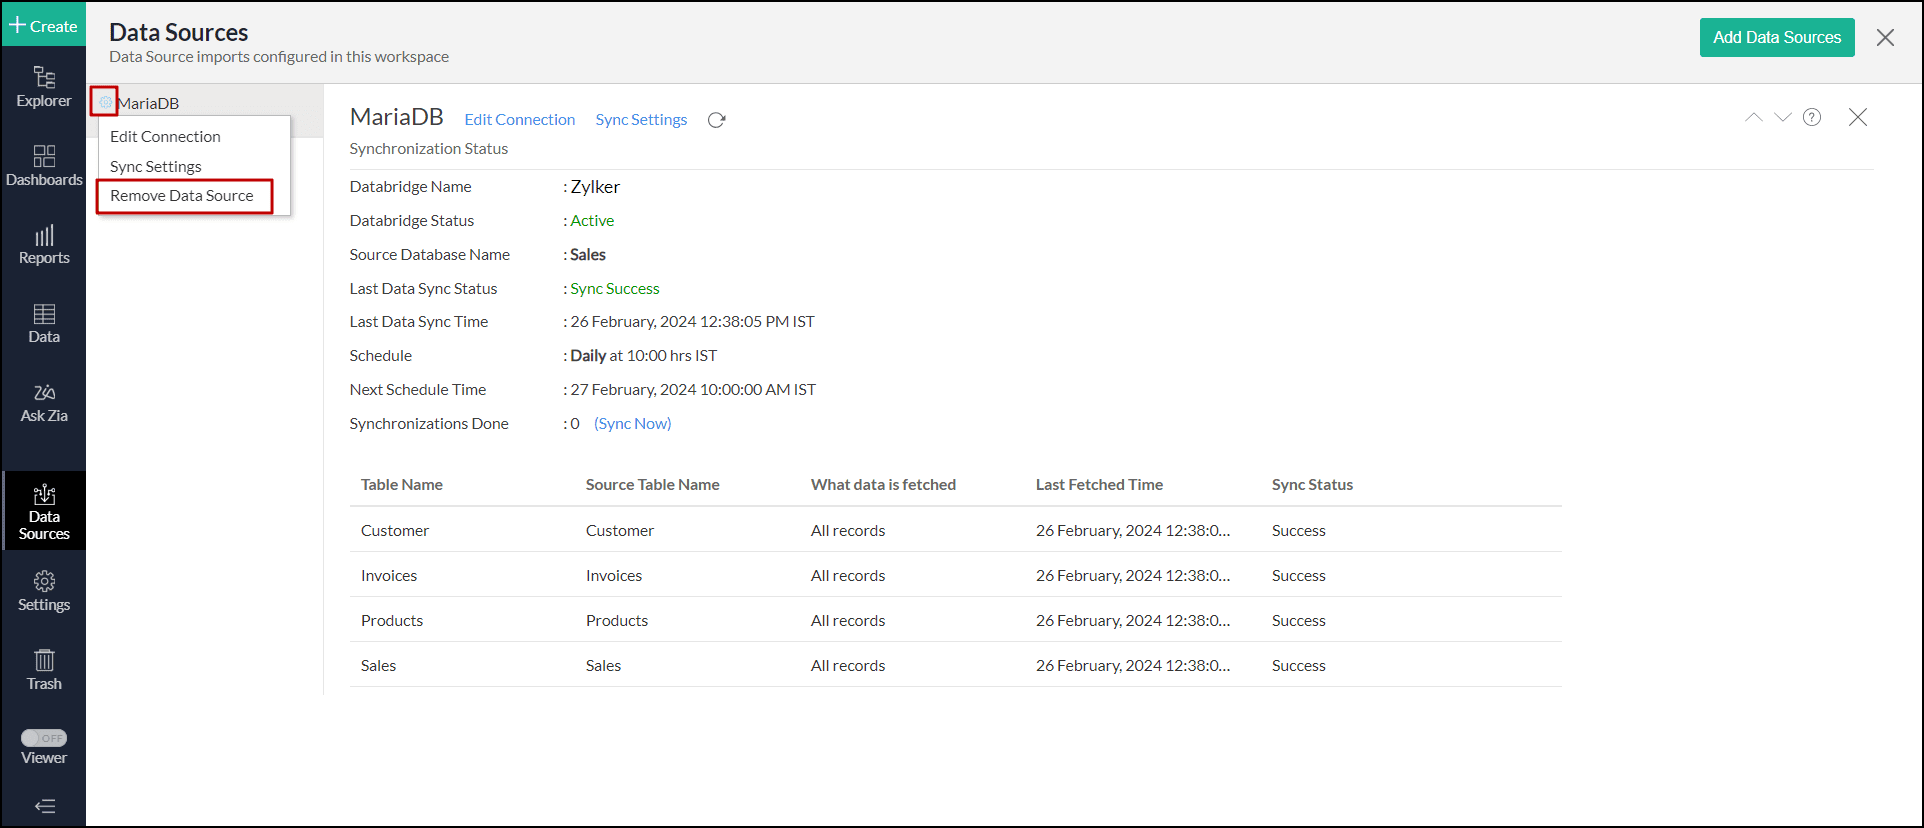Open workspace Settings from sidebar
This screenshot has height=828, width=1924.
(x=44, y=591)
